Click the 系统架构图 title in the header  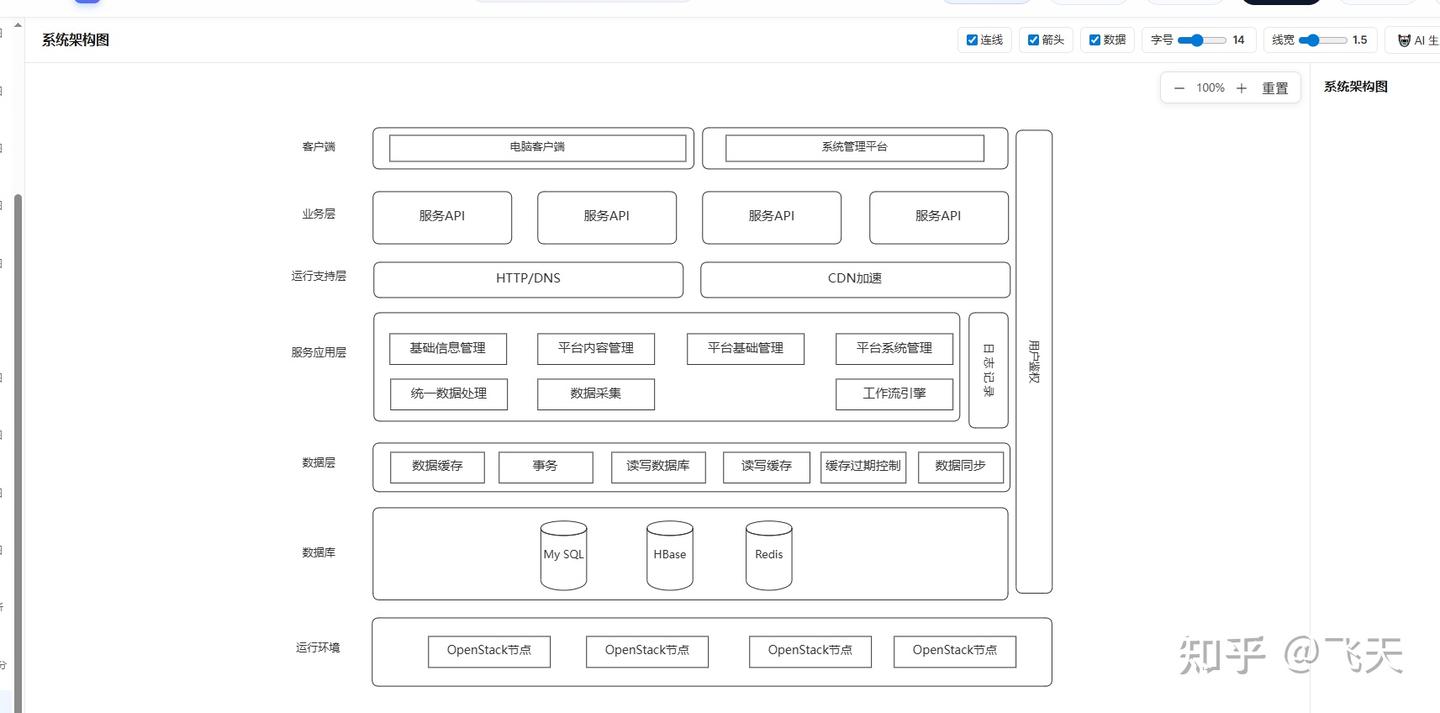click(75, 40)
